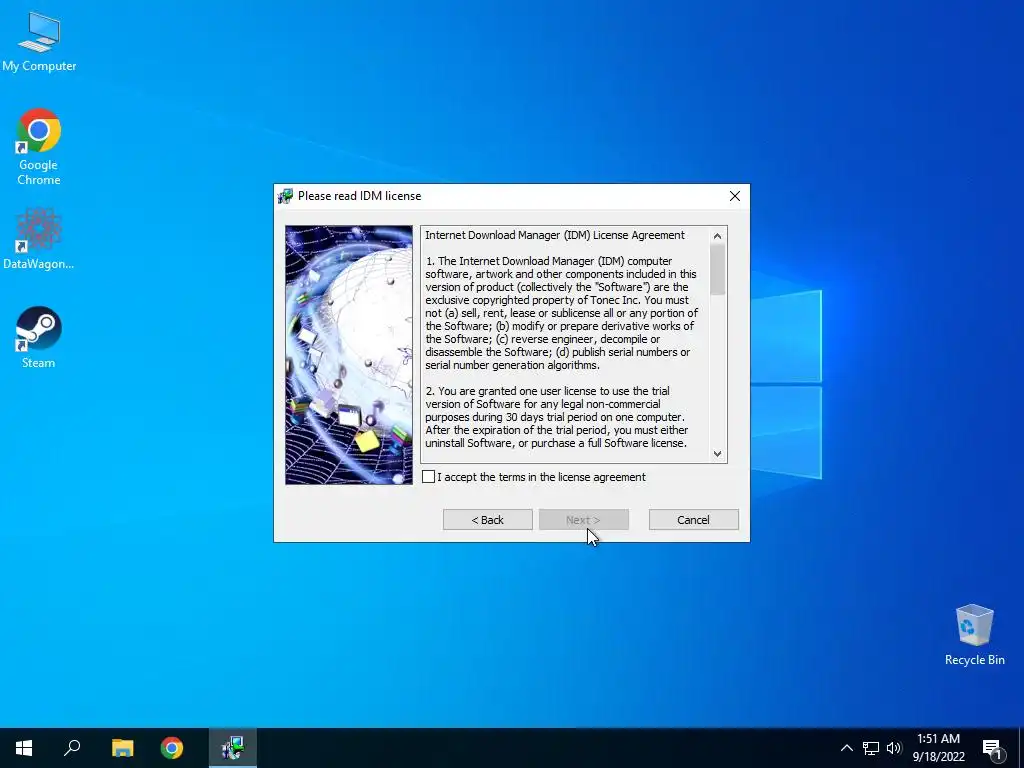This screenshot has width=1024, height=768.
Task: Activate the IDM installer taskbar button
Action: point(232,748)
